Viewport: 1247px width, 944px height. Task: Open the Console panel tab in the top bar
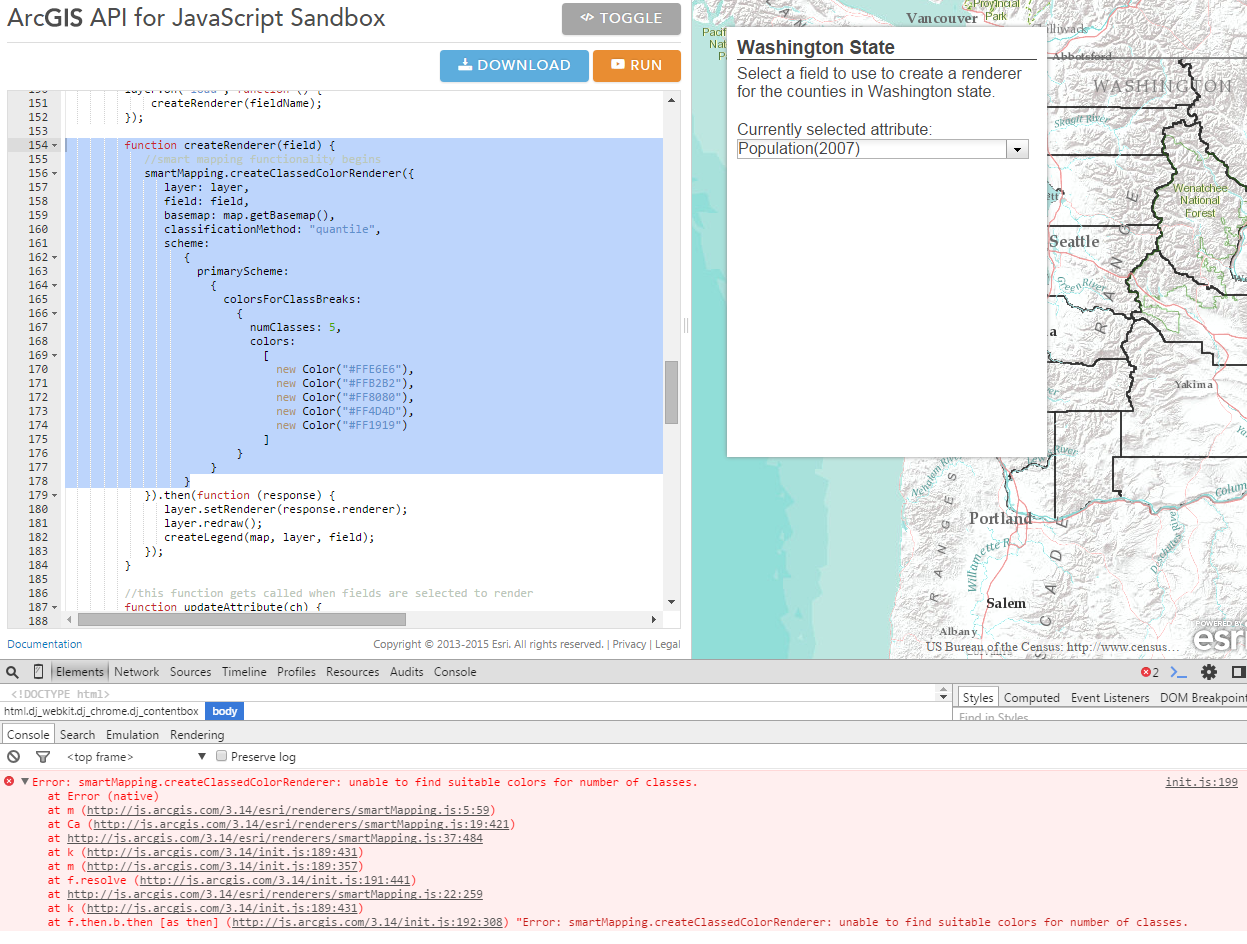455,672
